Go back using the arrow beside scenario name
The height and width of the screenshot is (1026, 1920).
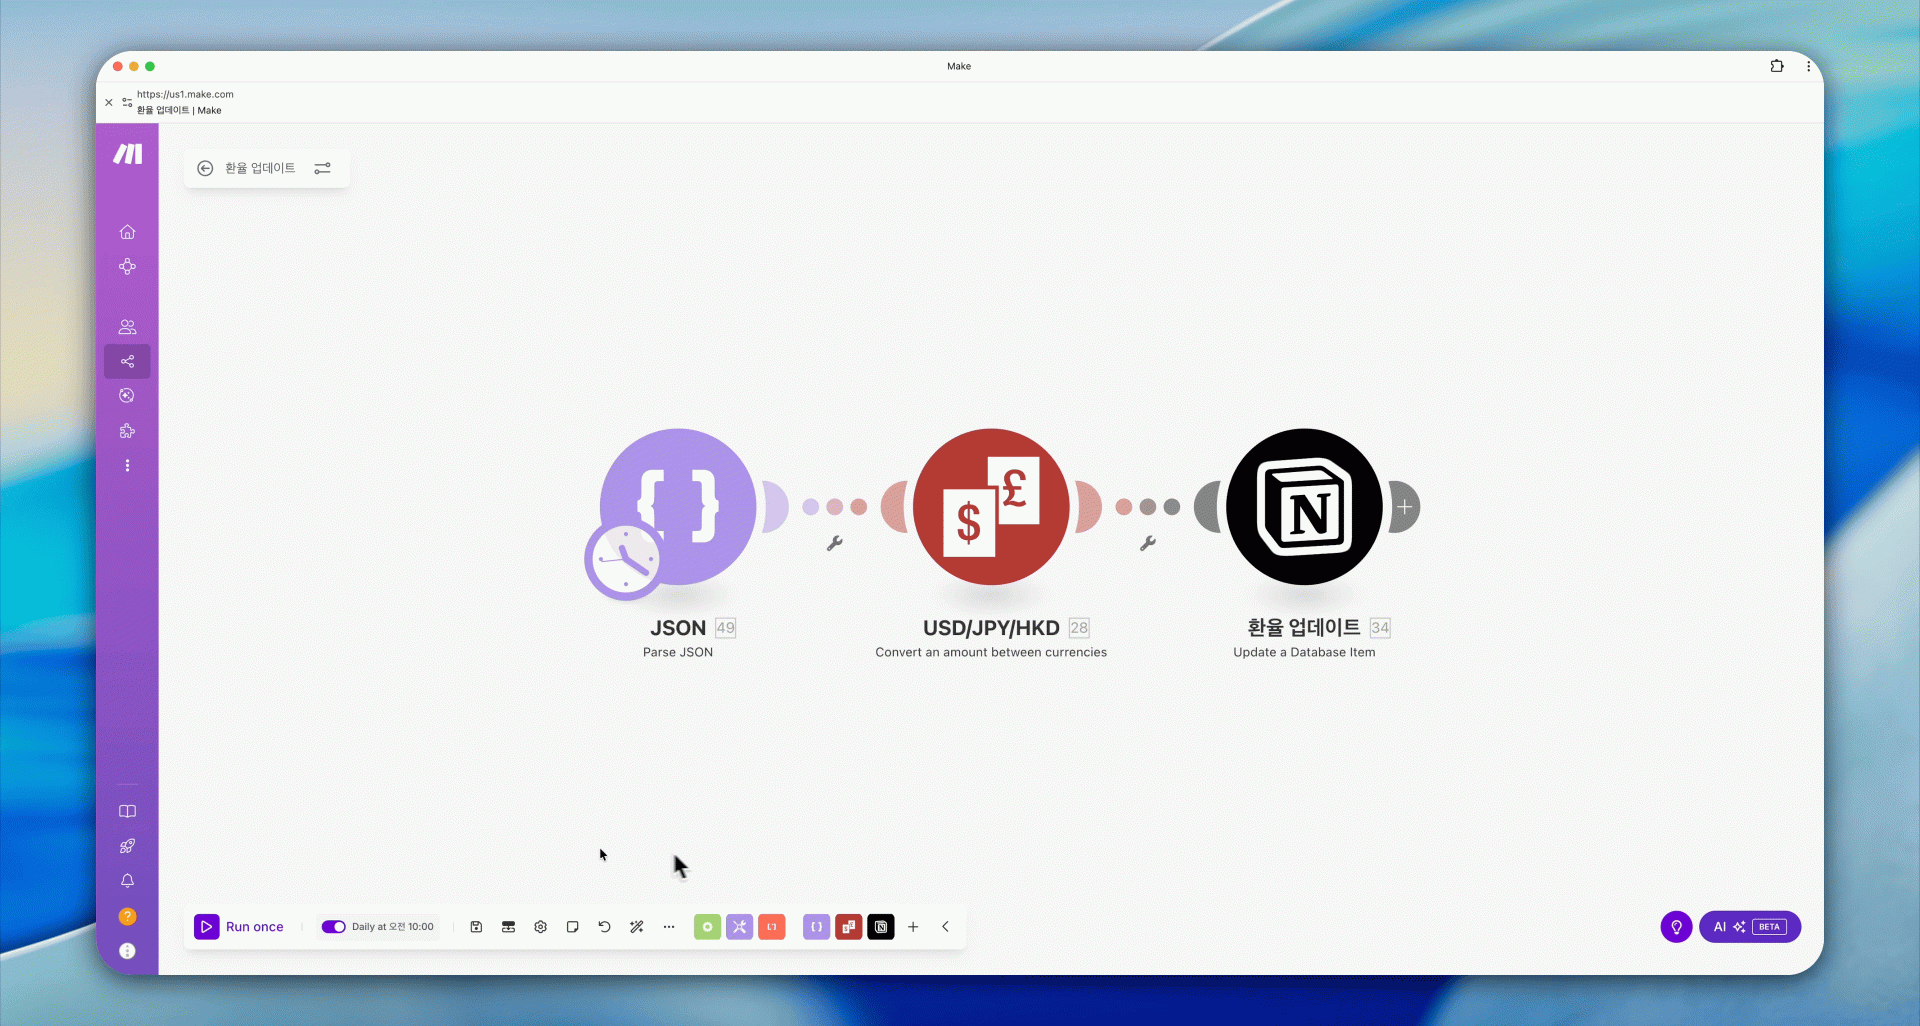tap(205, 168)
